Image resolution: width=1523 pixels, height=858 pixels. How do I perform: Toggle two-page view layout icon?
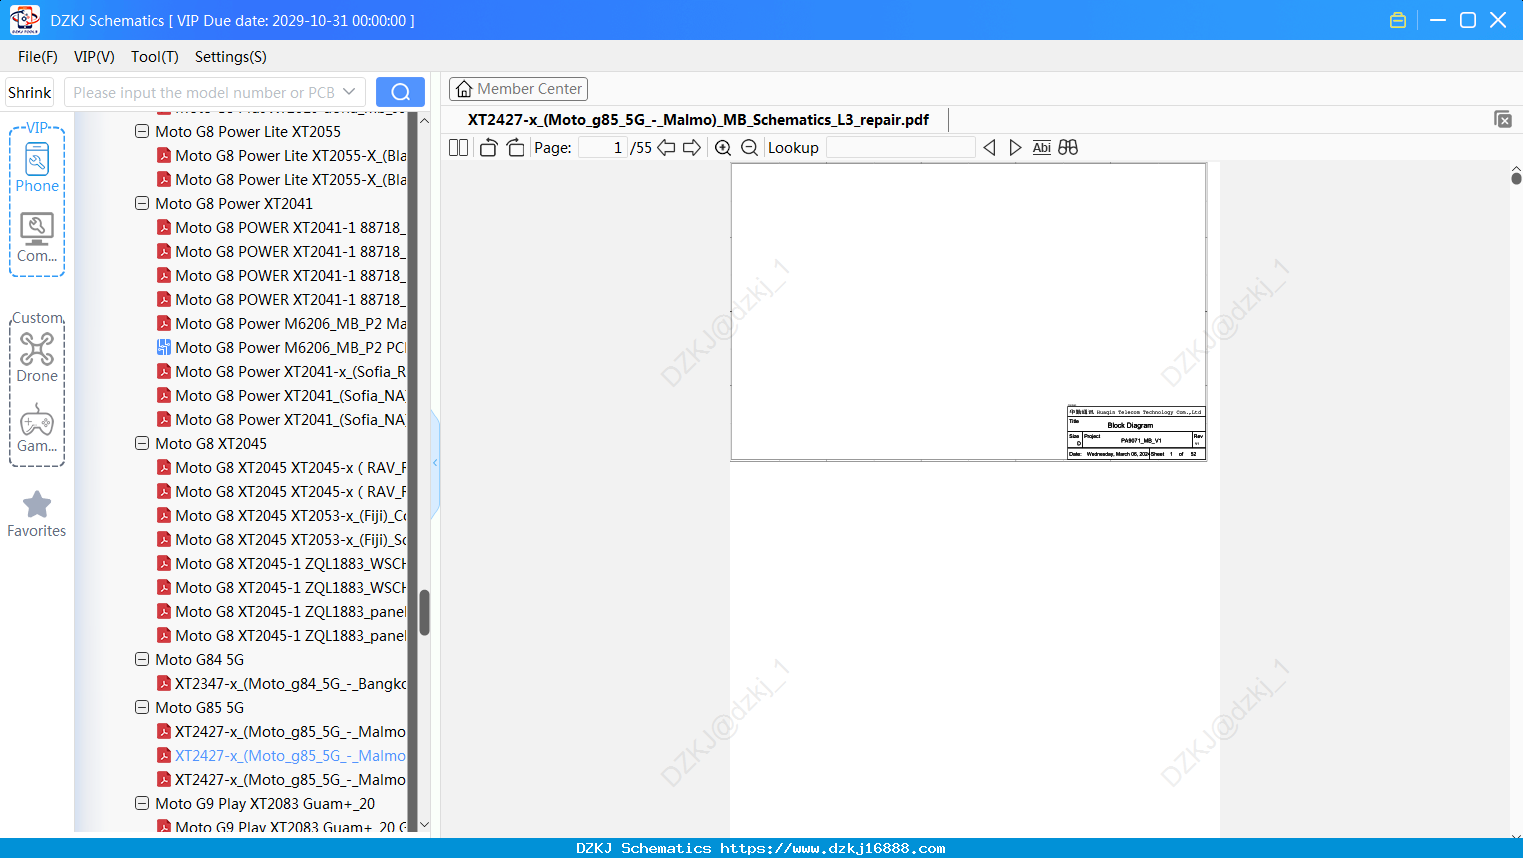[x=458, y=148]
